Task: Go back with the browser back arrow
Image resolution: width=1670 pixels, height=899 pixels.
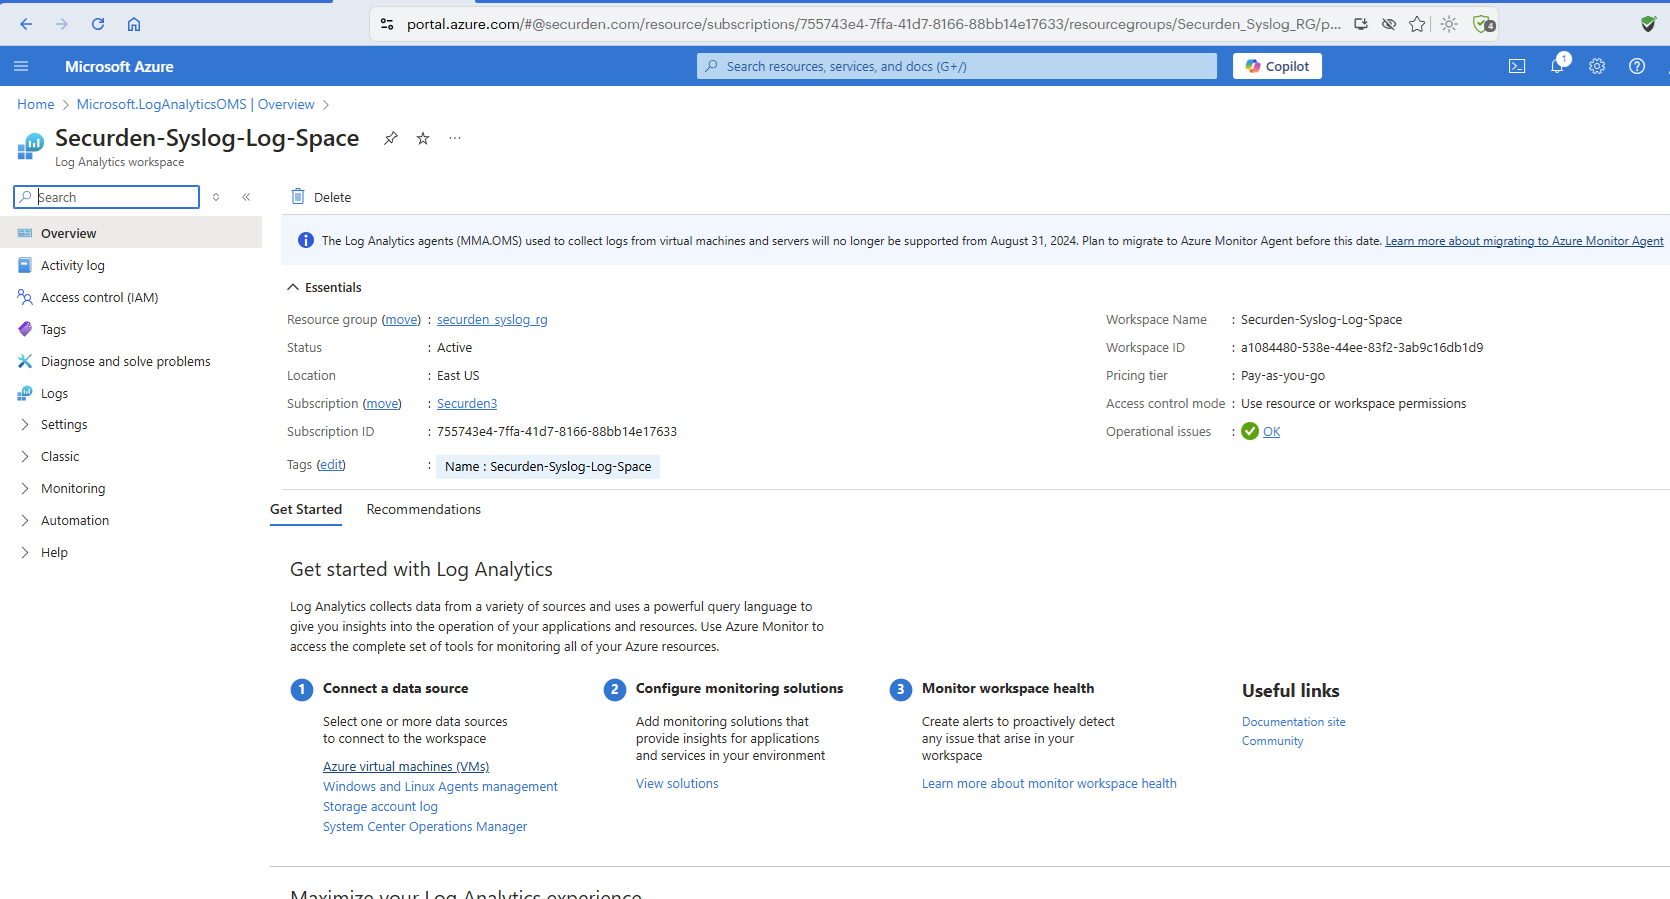Action: click(x=26, y=24)
